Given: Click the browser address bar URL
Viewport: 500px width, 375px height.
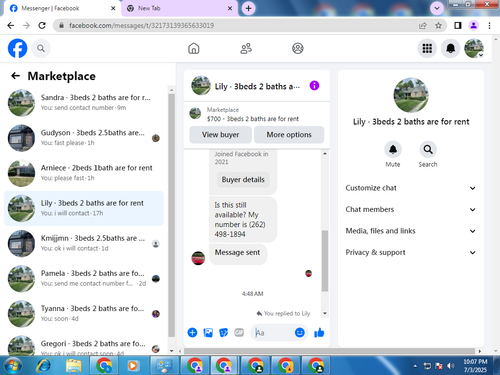Looking at the screenshot, I should click(141, 25).
